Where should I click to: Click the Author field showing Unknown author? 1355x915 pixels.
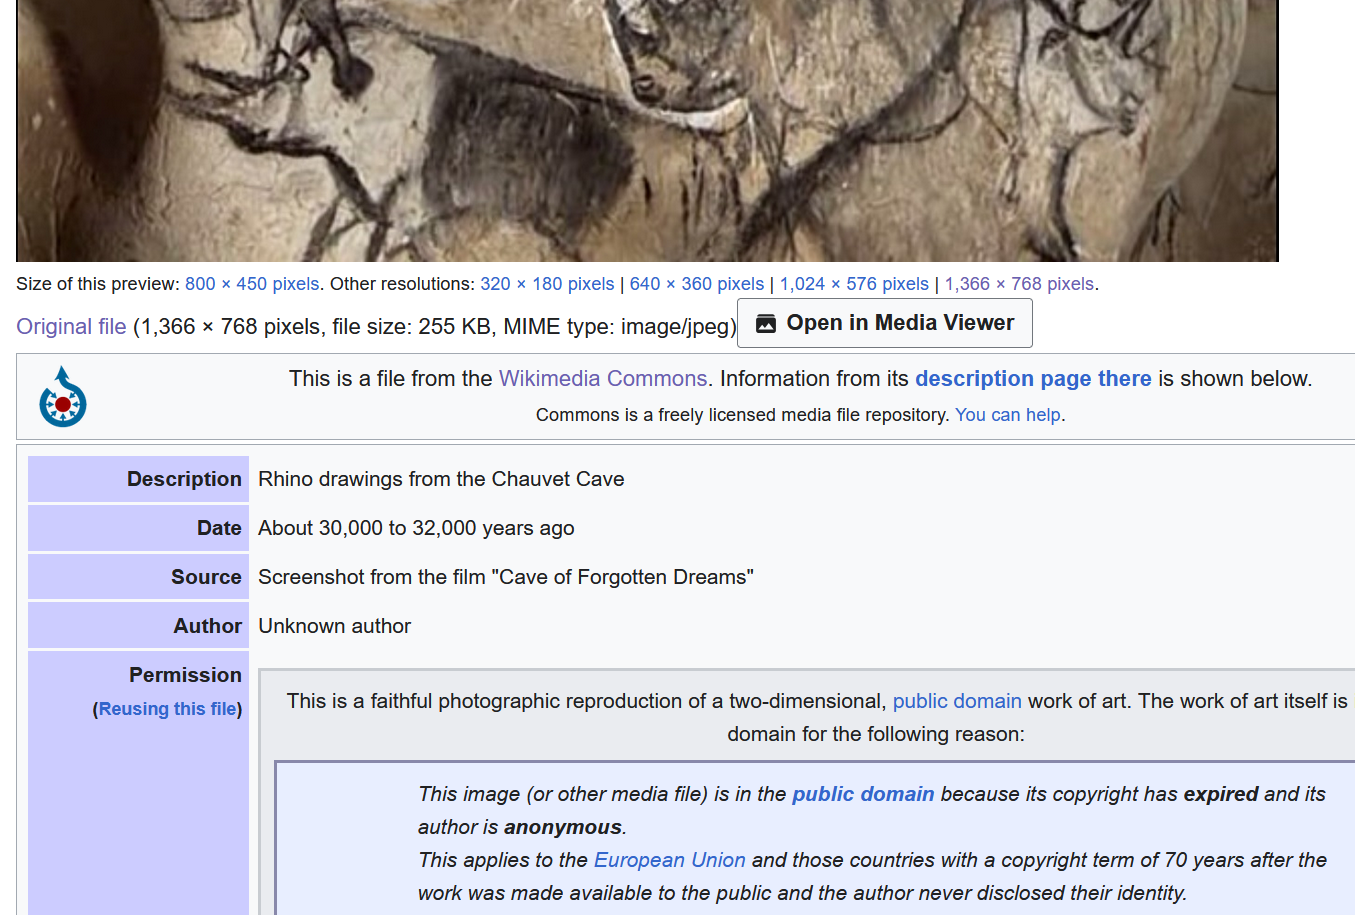pos(334,626)
